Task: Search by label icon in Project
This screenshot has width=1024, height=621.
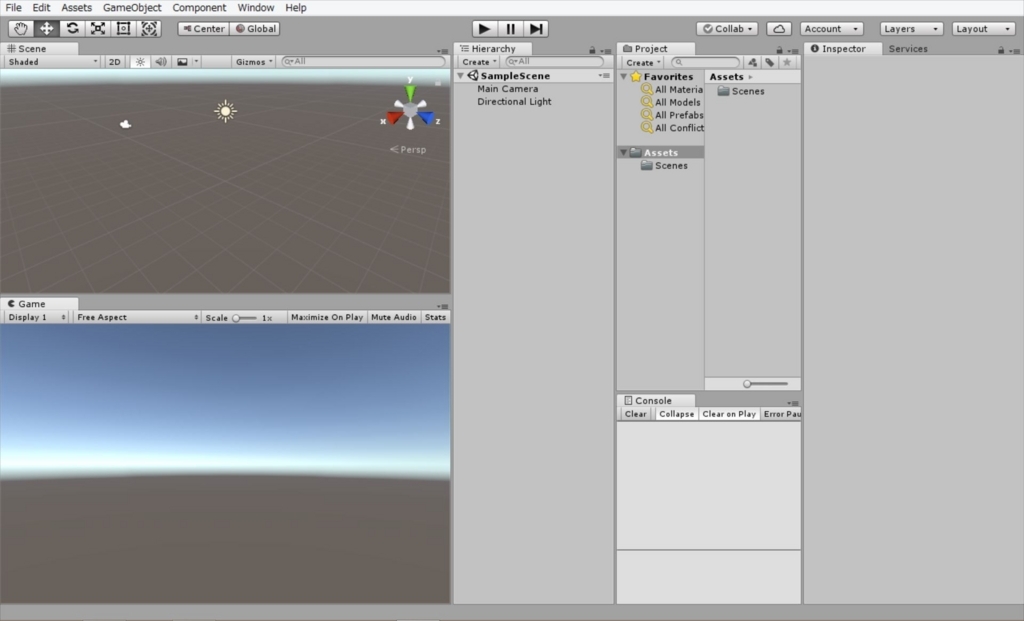Action: pos(770,63)
